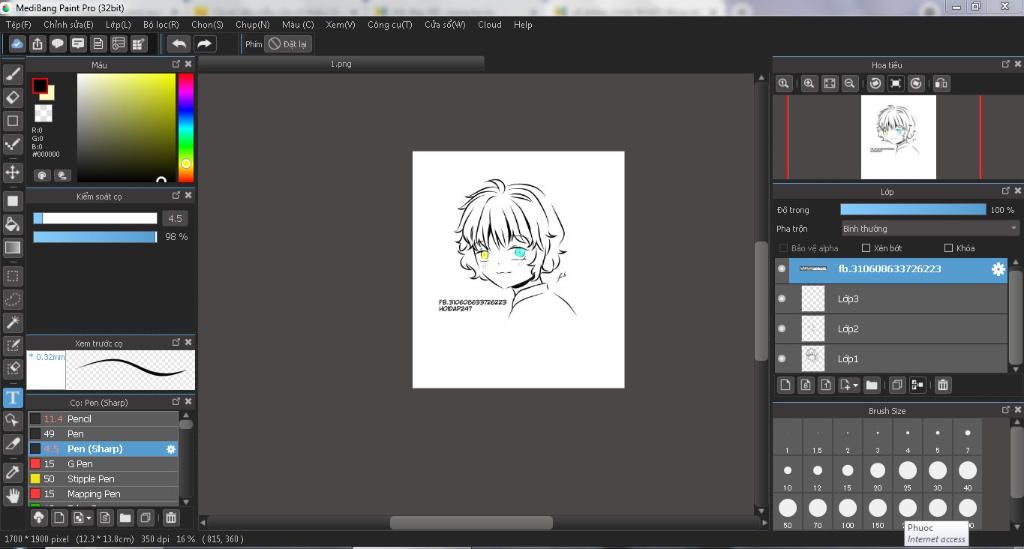The image size is (1024, 549).
Task: Choose brush size 10 preset
Action: (x=788, y=475)
